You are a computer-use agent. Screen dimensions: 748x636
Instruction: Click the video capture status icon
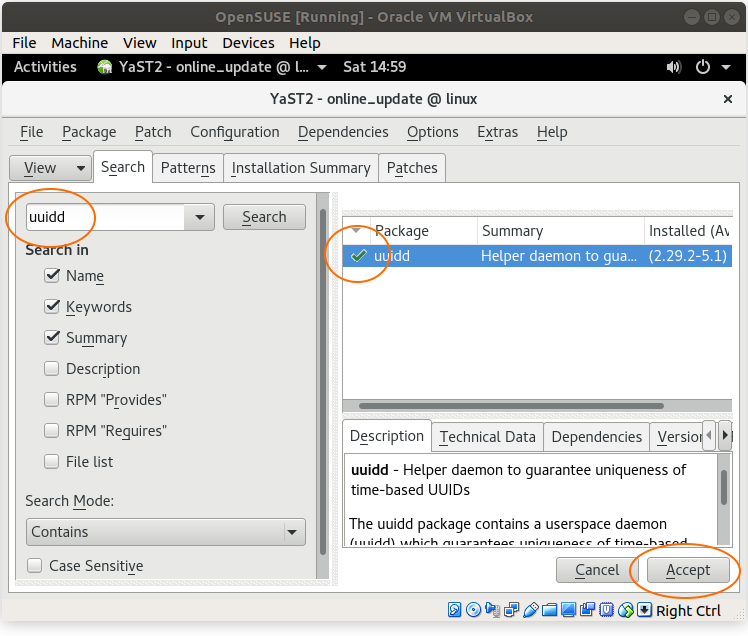(588, 610)
